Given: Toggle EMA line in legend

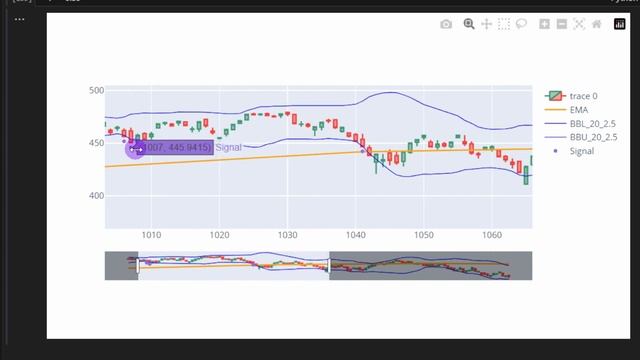Looking at the screenshot, I should (x=567, y=110).
